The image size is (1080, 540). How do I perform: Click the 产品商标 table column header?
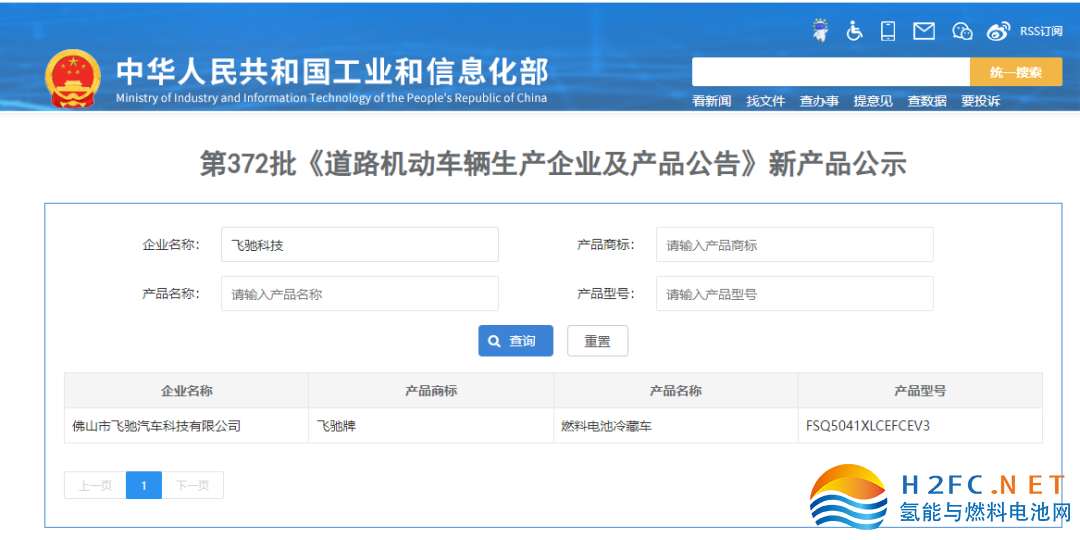point(431,391)
